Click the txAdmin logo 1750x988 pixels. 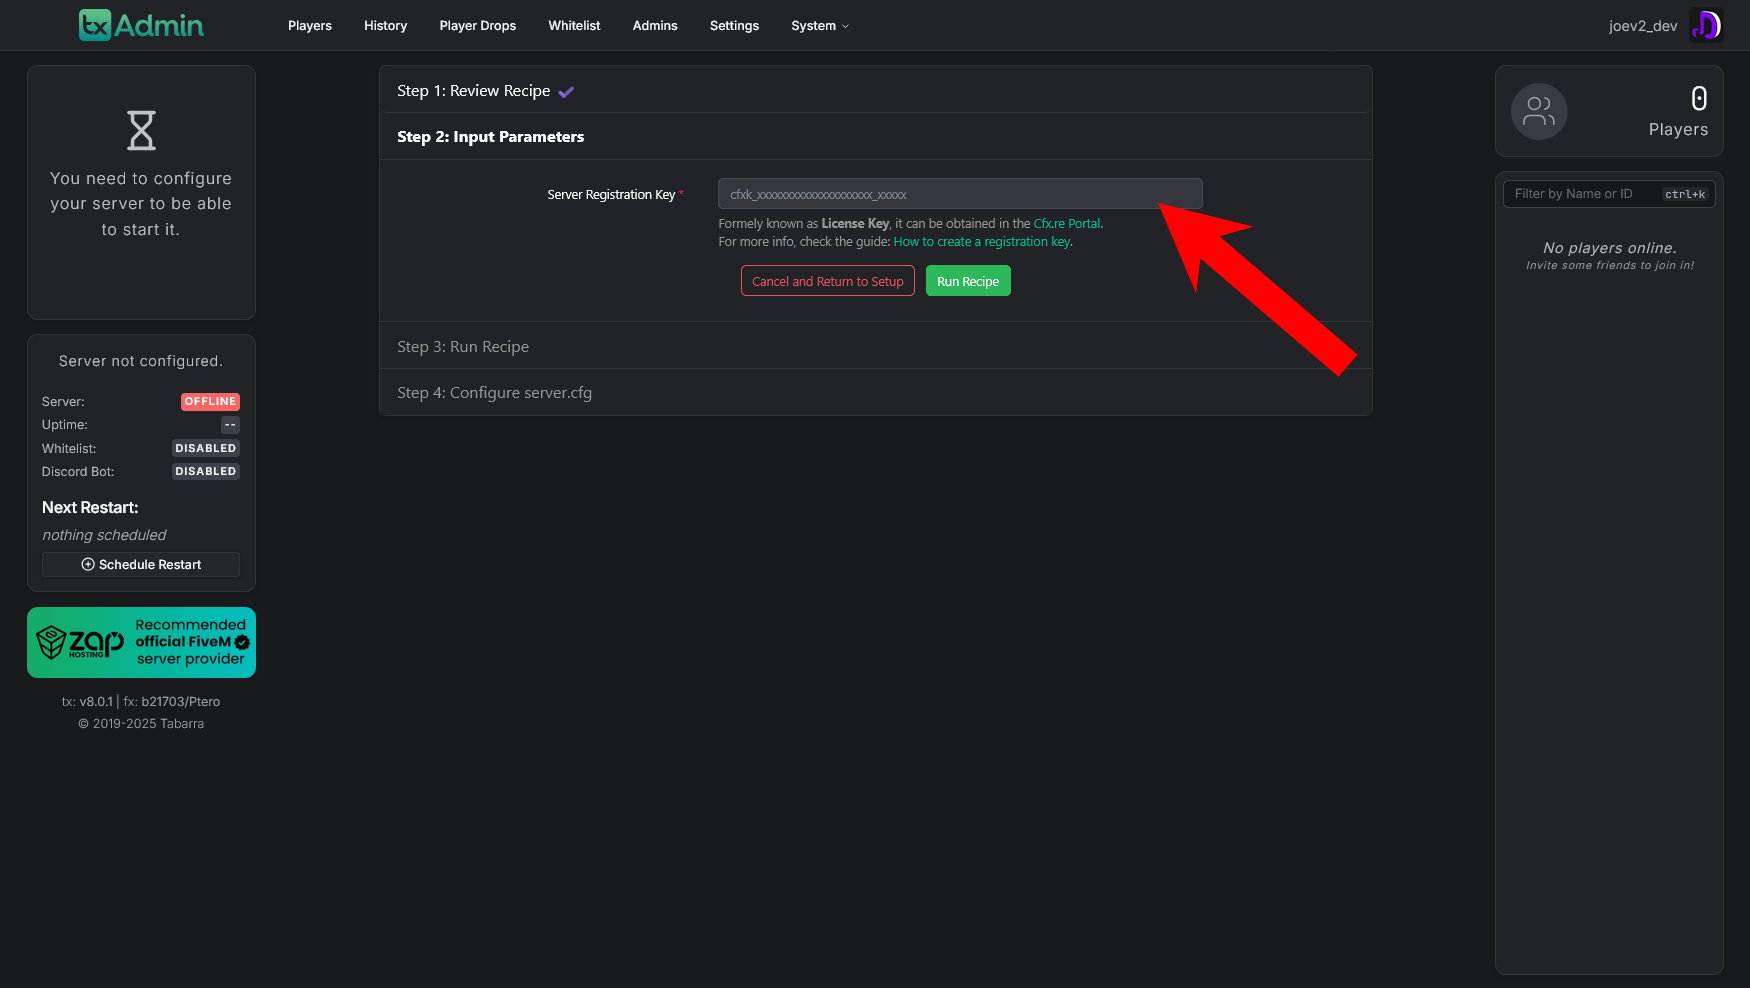click(x=141, y=25)
